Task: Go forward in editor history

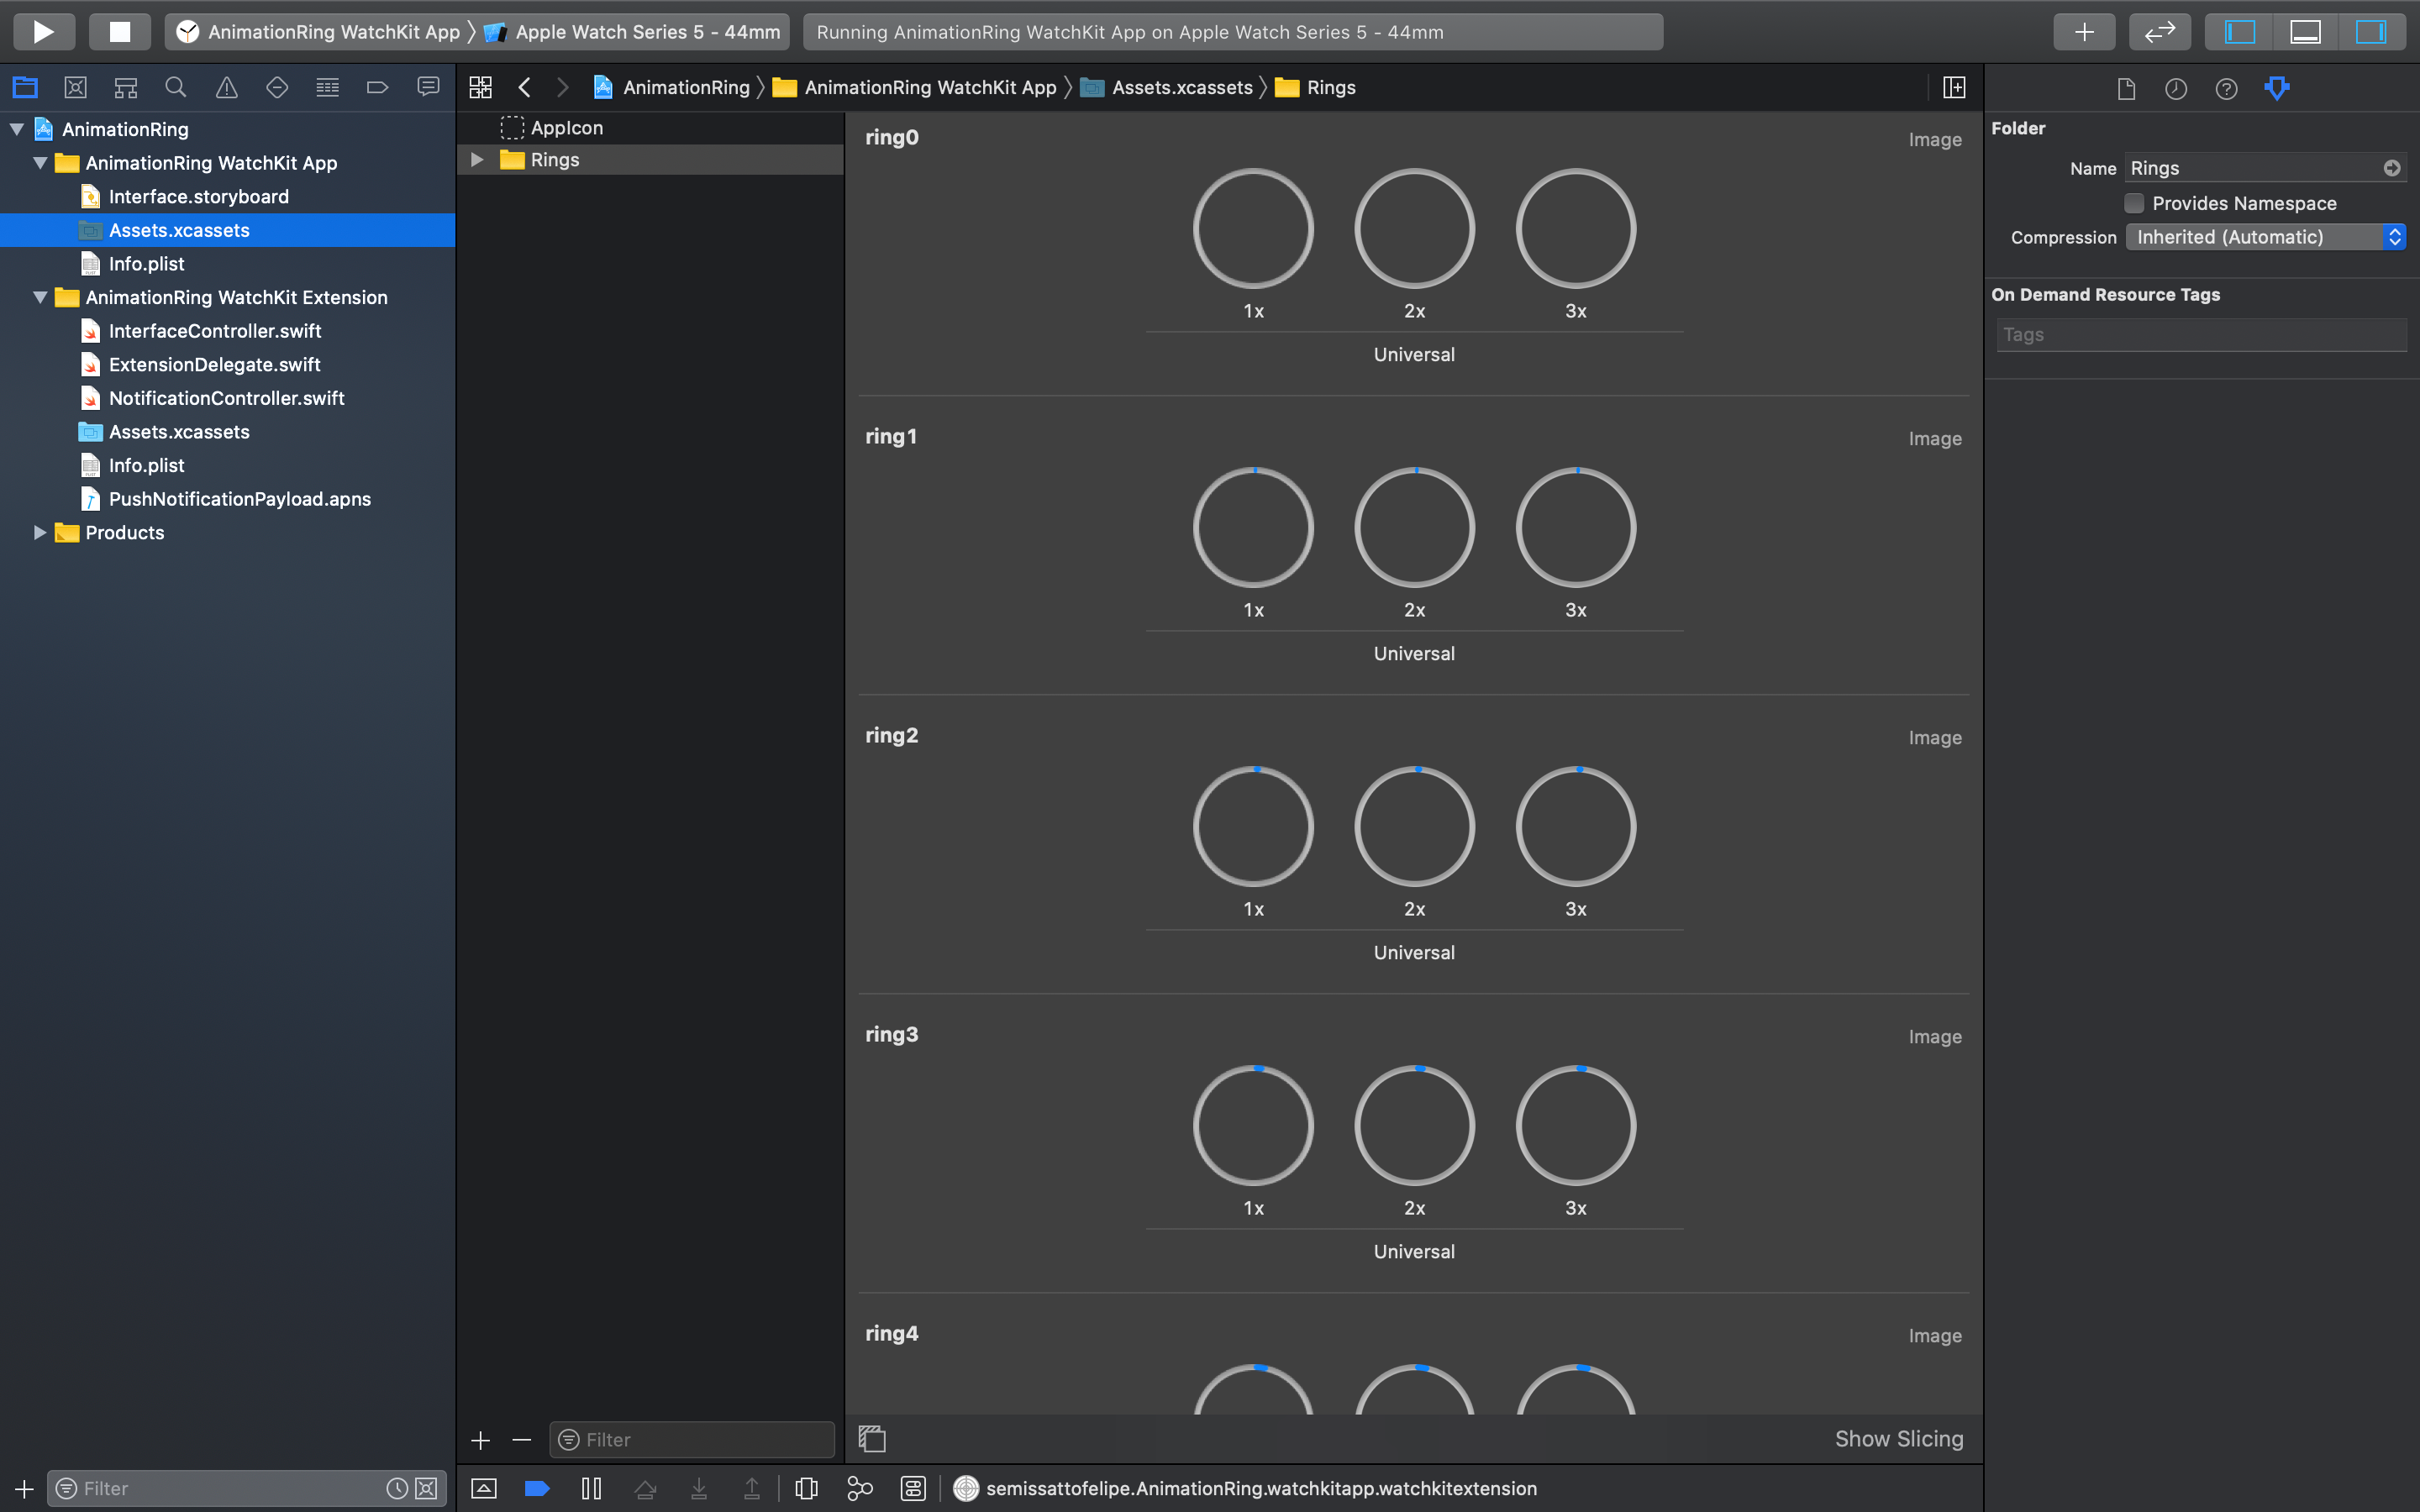Action: point(563,87)
